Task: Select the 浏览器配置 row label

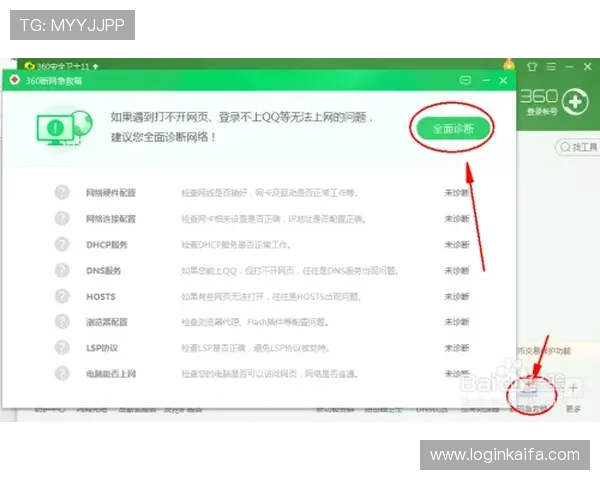Action: coord(106,322)
